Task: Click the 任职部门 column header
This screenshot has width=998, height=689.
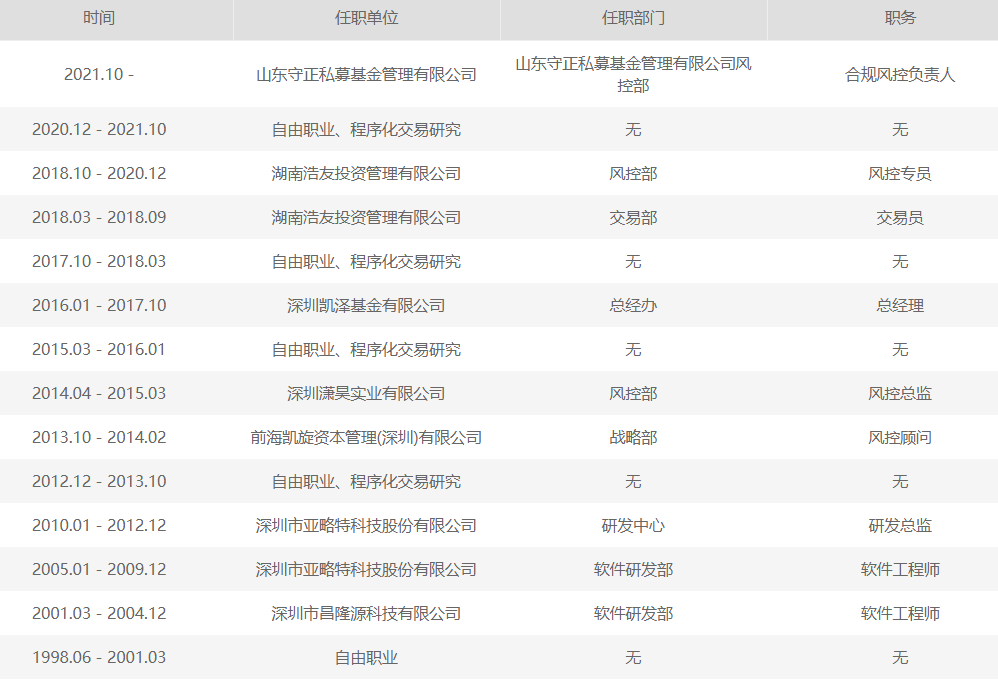Action: point(633,18)
